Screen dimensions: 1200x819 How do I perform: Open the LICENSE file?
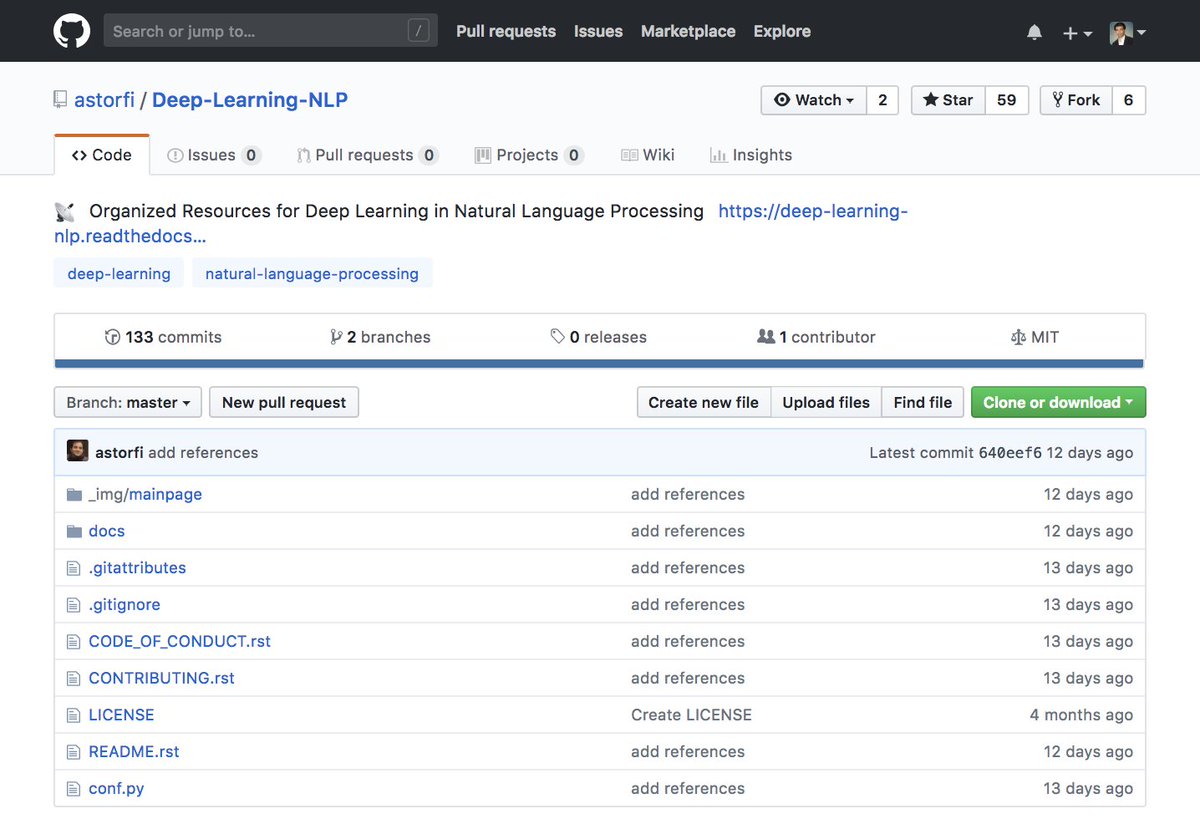(x=122, y=715)
